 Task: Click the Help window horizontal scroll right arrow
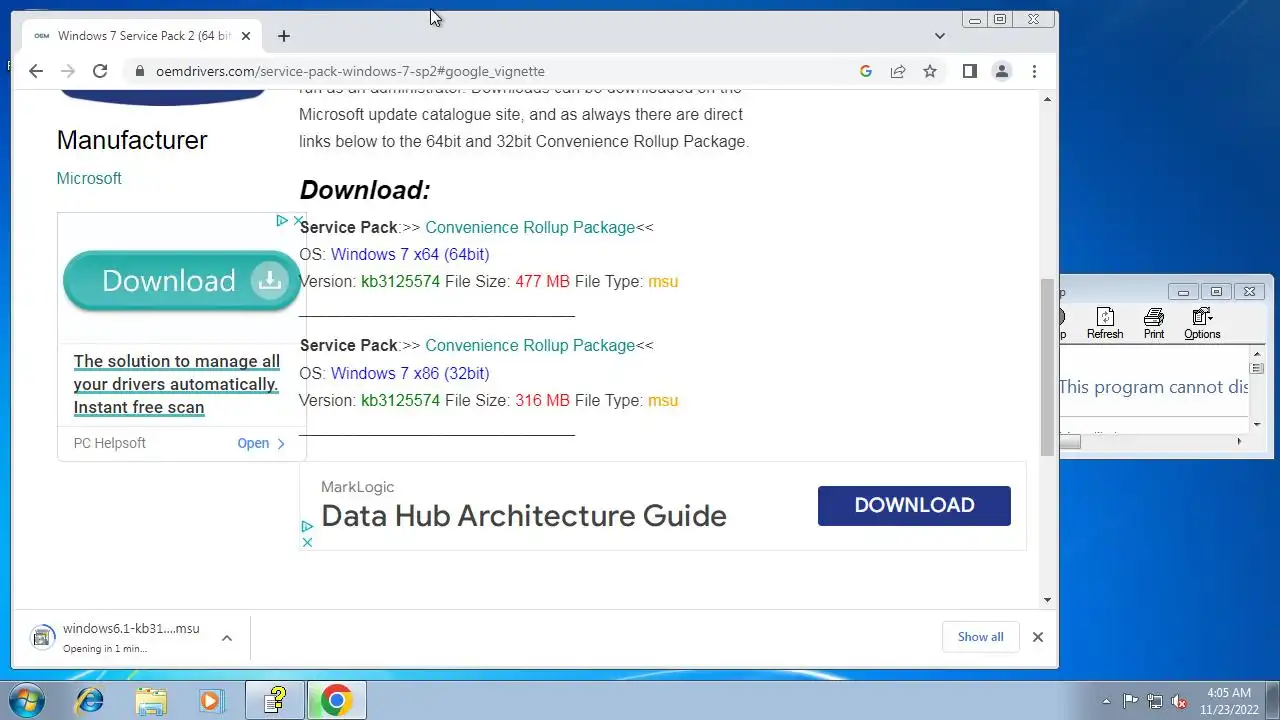click(x=1239, y=441)
